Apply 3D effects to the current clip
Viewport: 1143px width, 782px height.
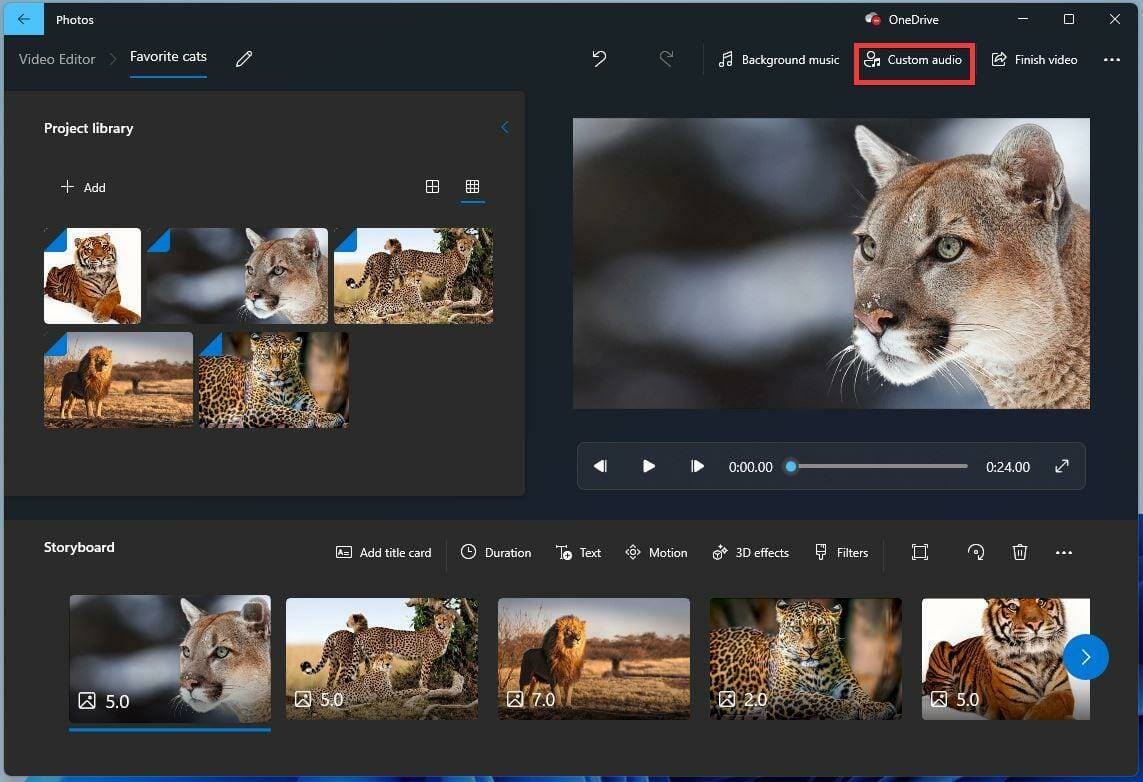[x=750, y=552]
